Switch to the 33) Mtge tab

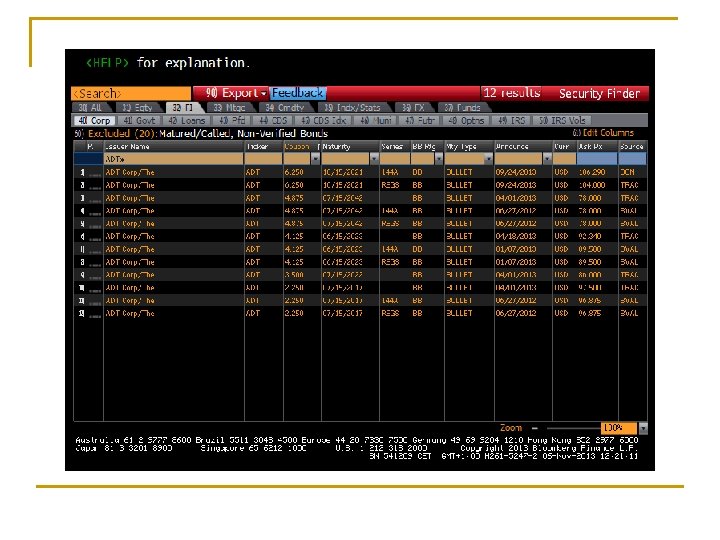pos(229,107)
